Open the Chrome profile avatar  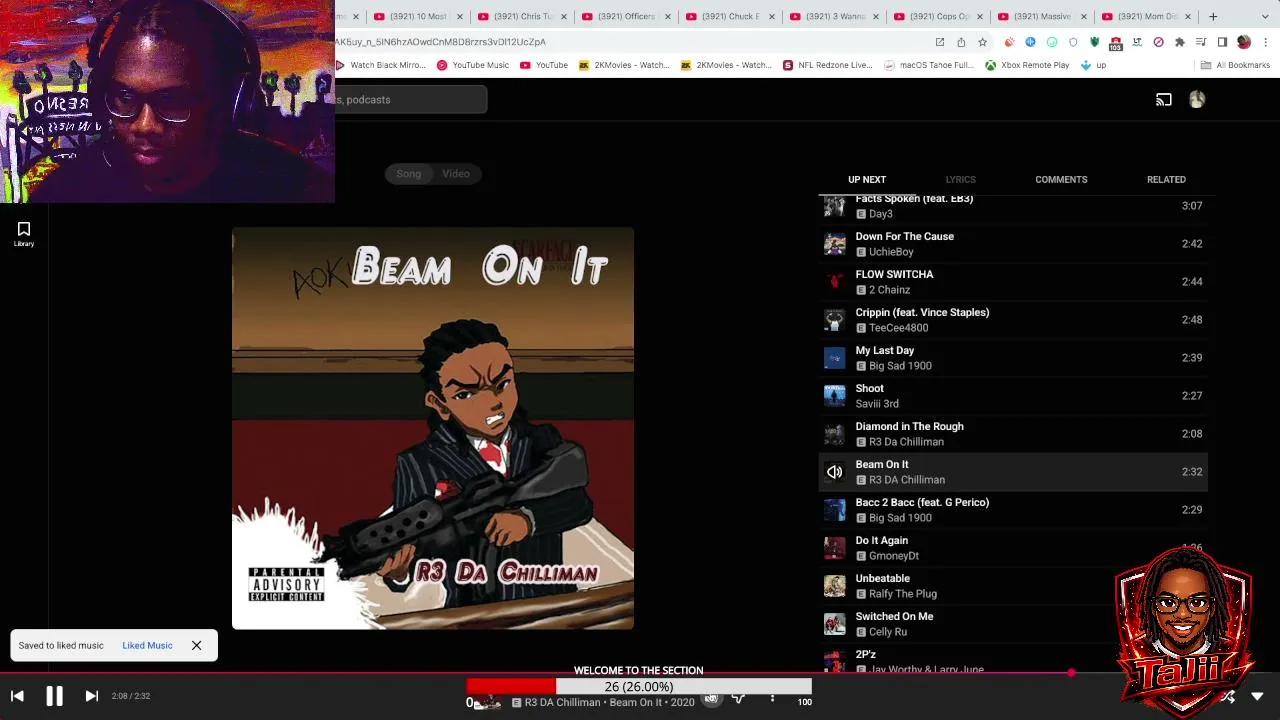(x=1244, y=42)
